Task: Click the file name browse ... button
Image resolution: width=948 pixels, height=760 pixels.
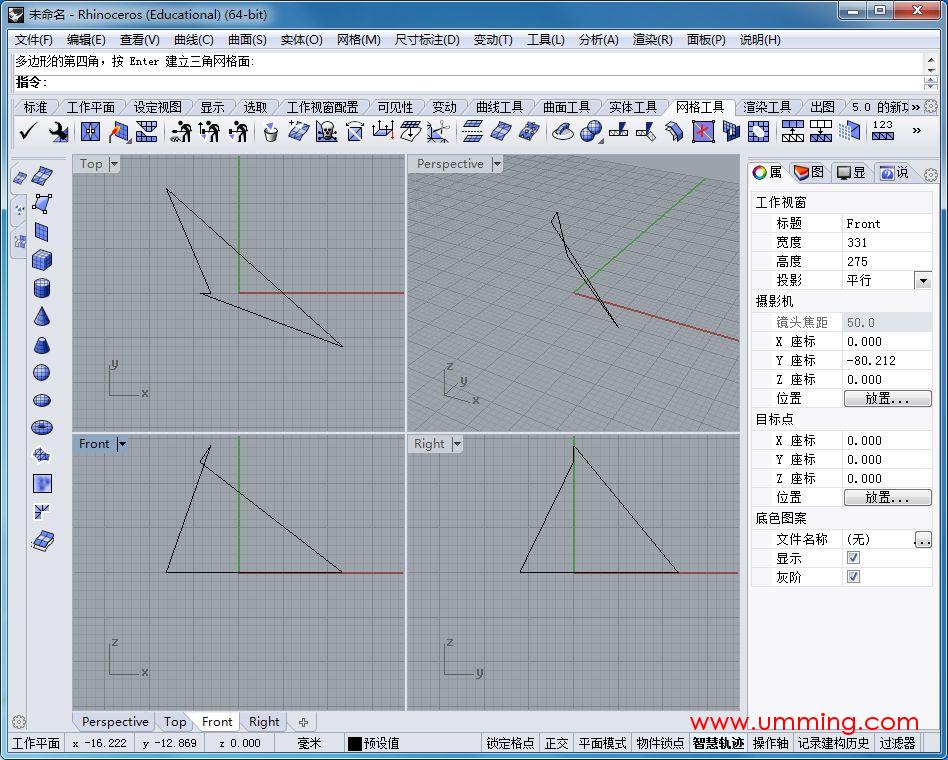Action: point(923,539)
